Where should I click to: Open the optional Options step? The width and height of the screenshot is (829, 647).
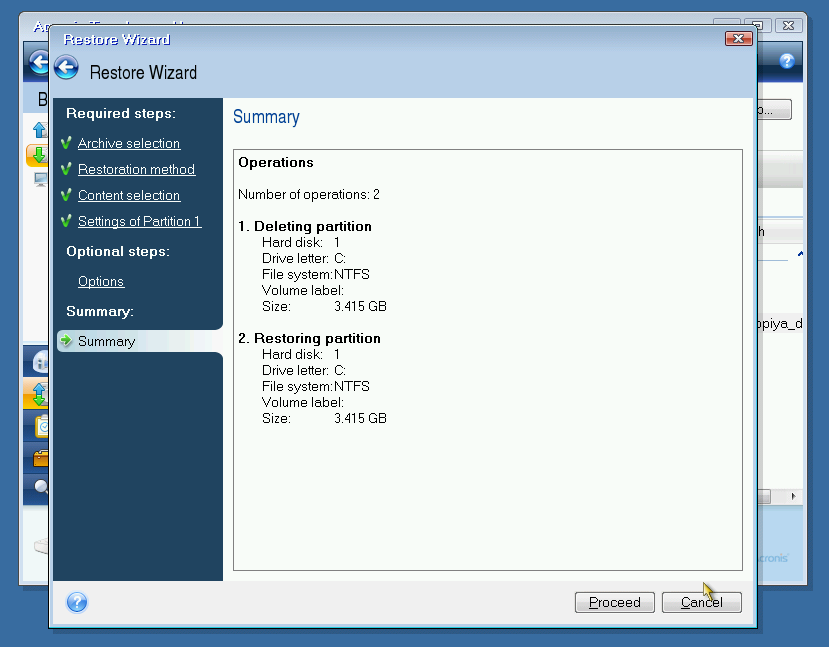pyautogui.click(x=101, y=281)
